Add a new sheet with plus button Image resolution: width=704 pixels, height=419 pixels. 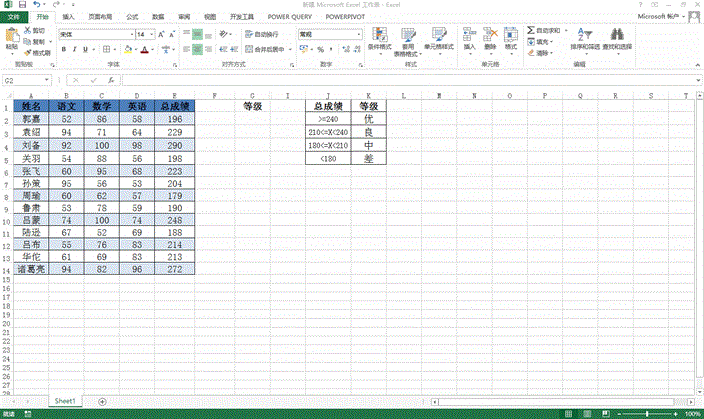point(103,400)
